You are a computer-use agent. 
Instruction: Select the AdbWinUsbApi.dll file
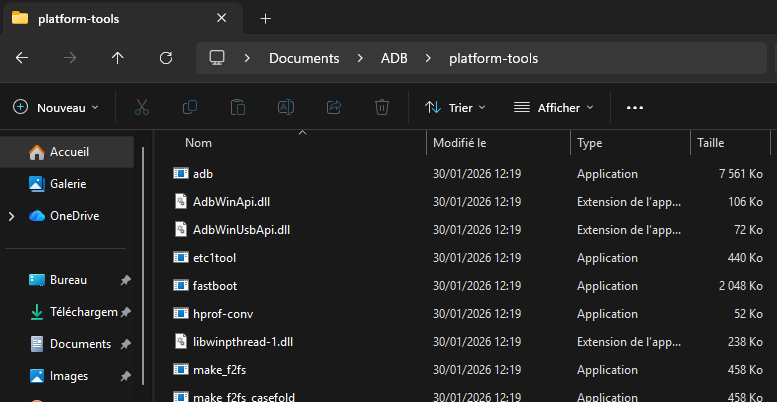[x=468, y=230]
